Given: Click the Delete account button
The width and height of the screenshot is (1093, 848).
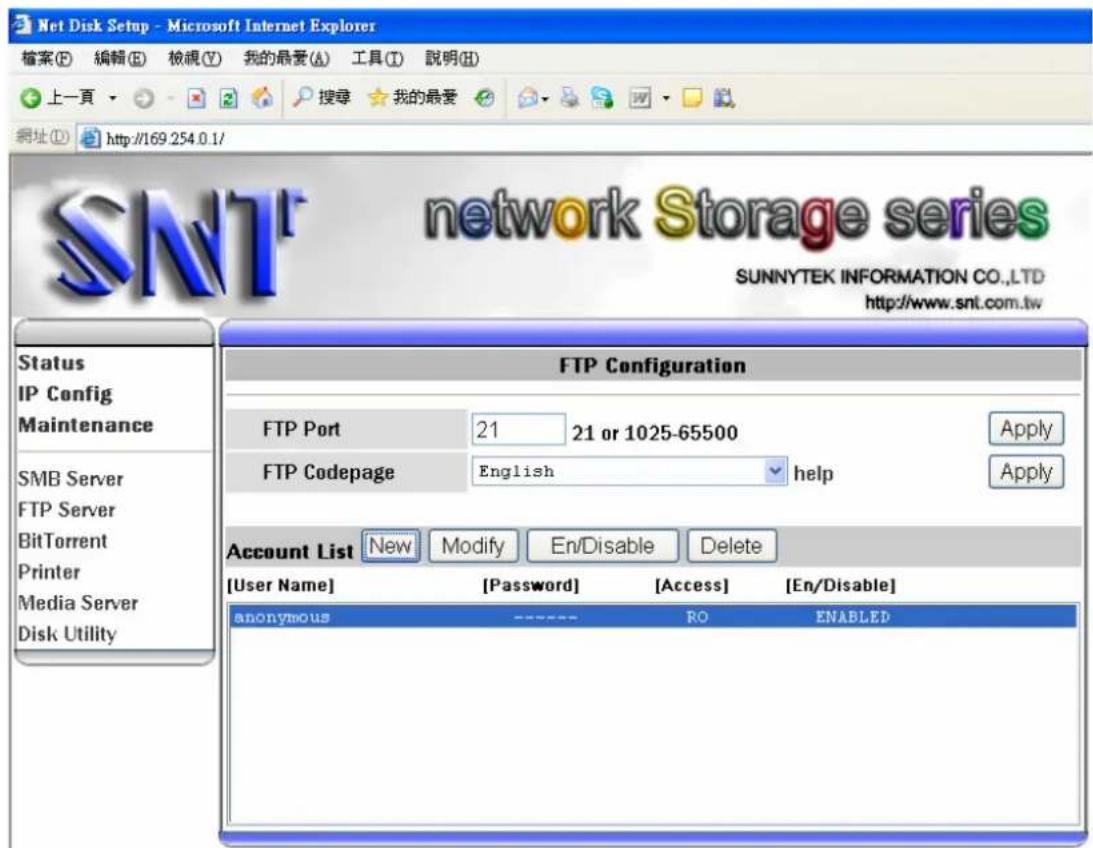Looking at the screenshot, I should pyautogui.click(x=731, y=546).
